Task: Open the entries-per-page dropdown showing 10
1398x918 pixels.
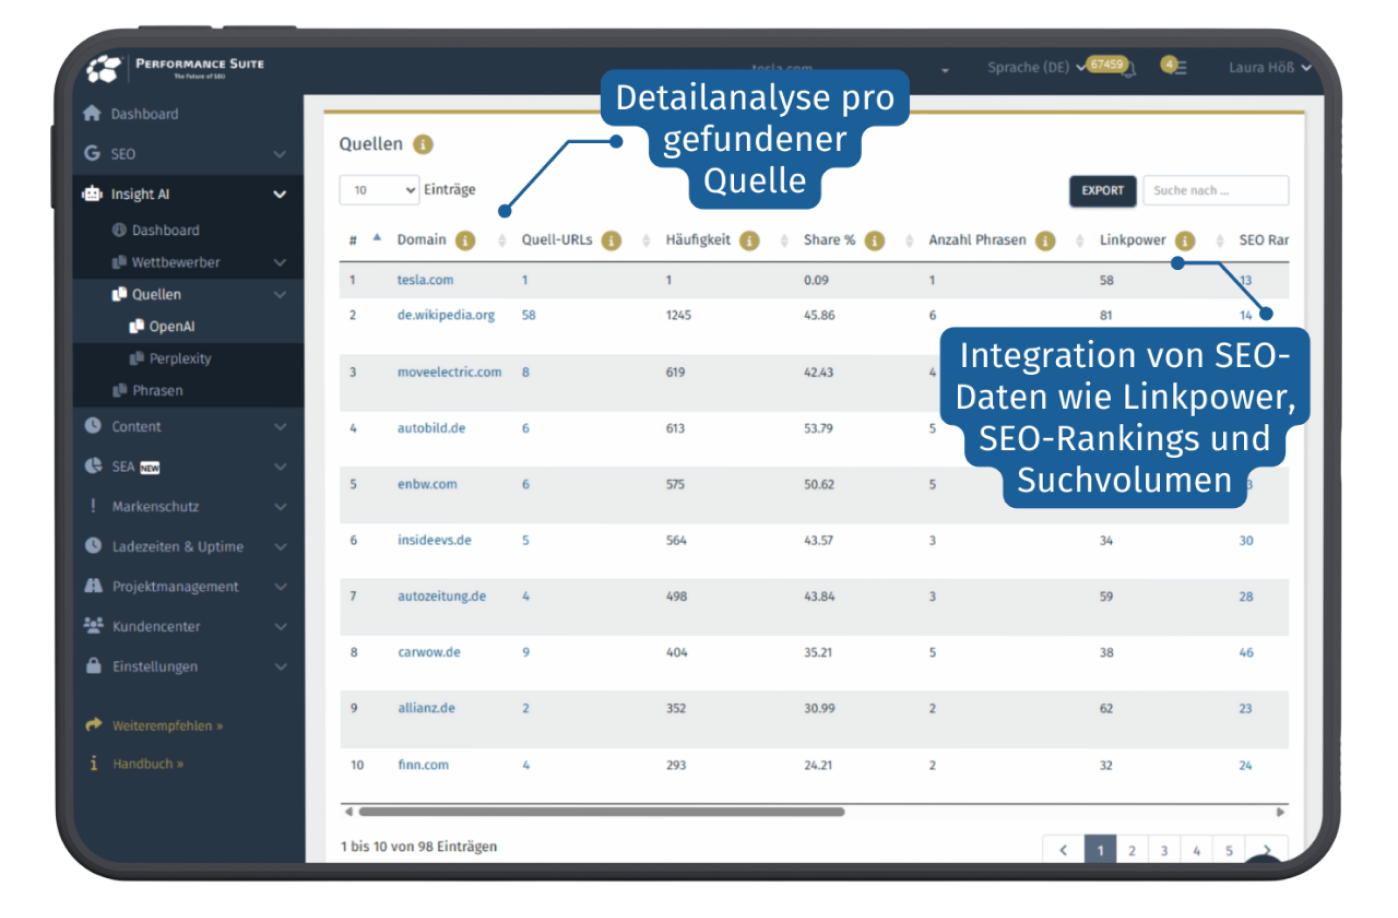Action: [x=379, y=189]
